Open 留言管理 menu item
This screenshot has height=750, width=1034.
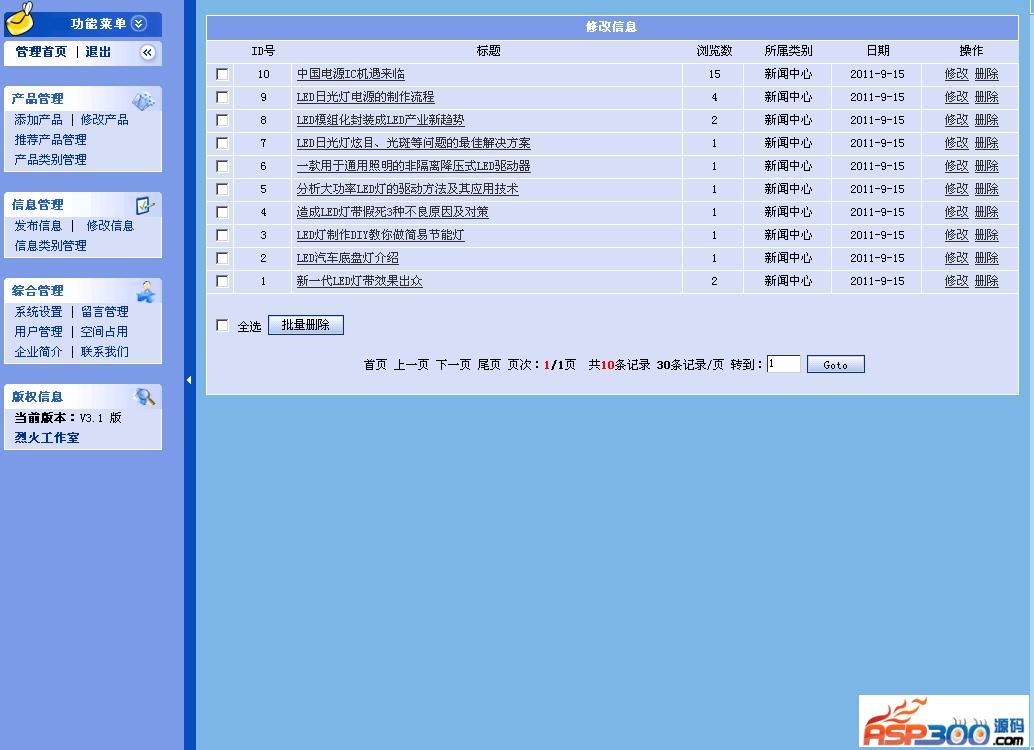(104, 311)
